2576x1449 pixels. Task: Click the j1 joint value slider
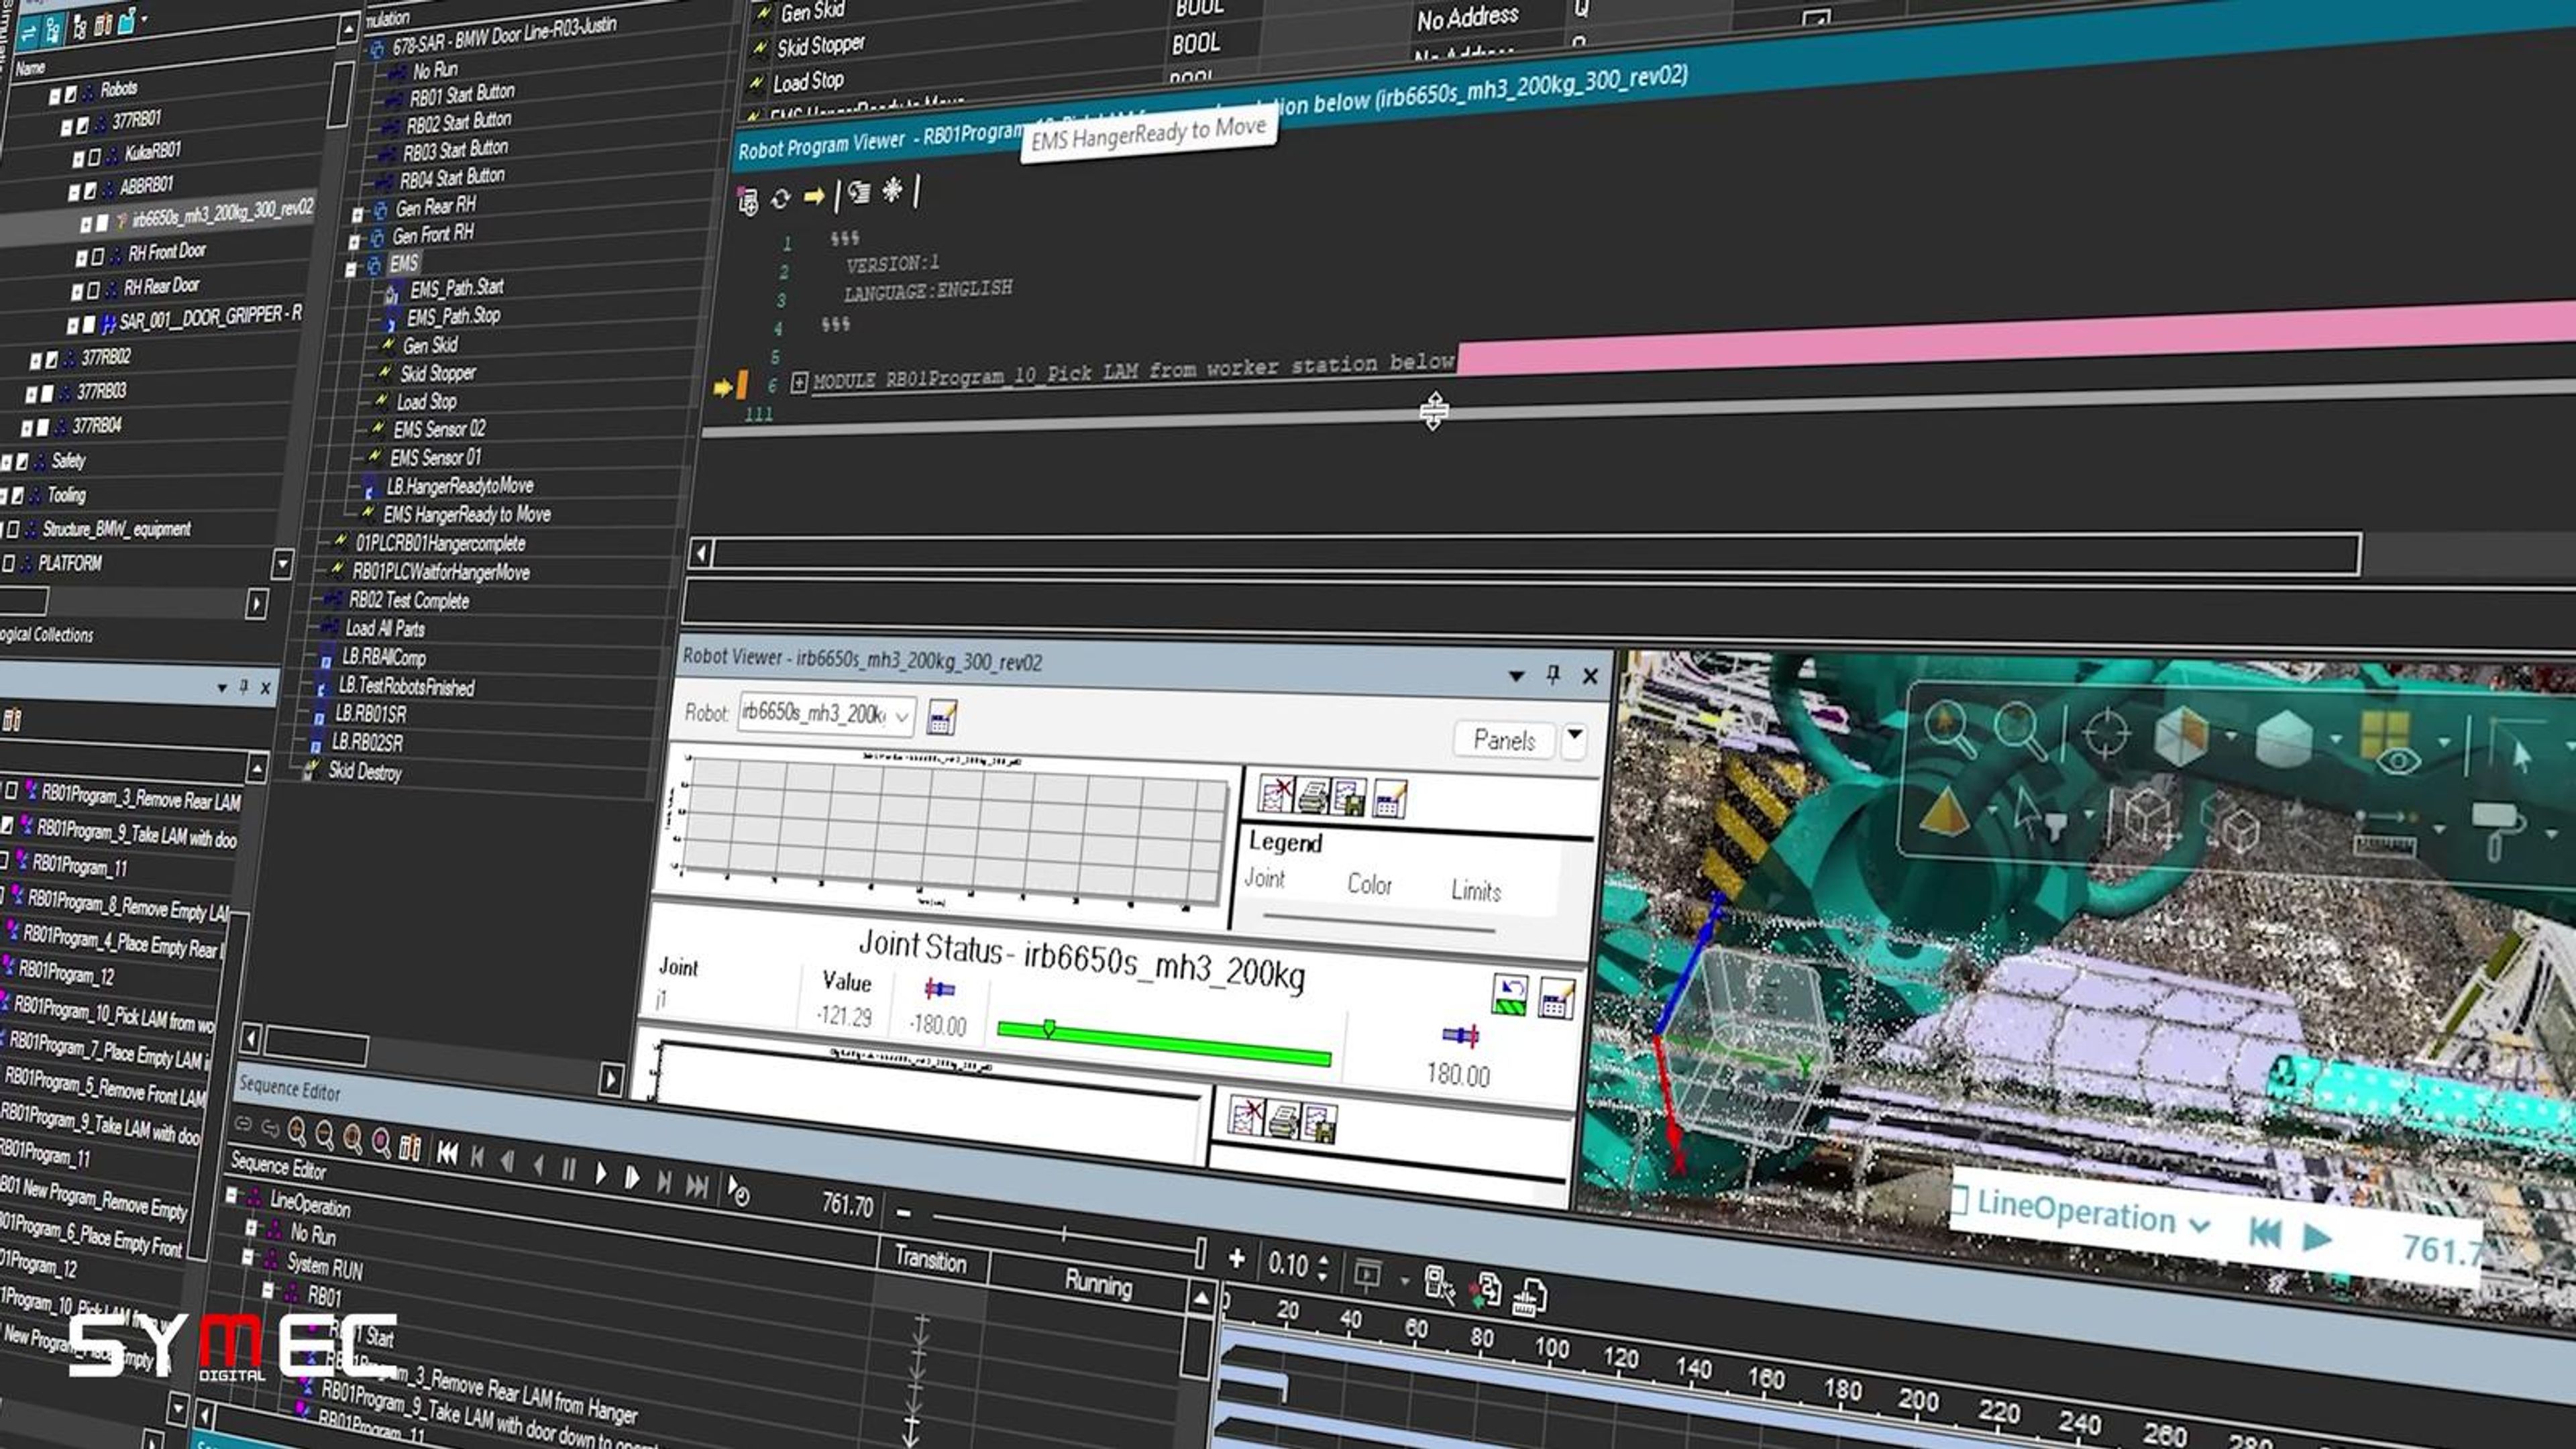click(1164, 1044)
